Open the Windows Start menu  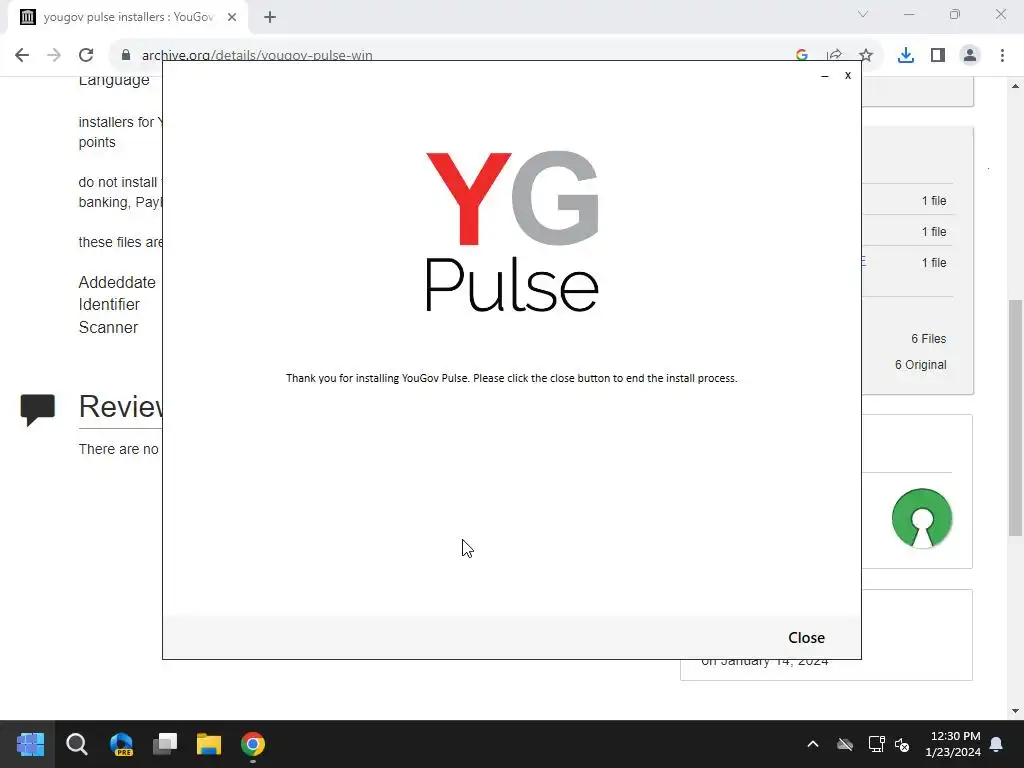click(30, 744)
